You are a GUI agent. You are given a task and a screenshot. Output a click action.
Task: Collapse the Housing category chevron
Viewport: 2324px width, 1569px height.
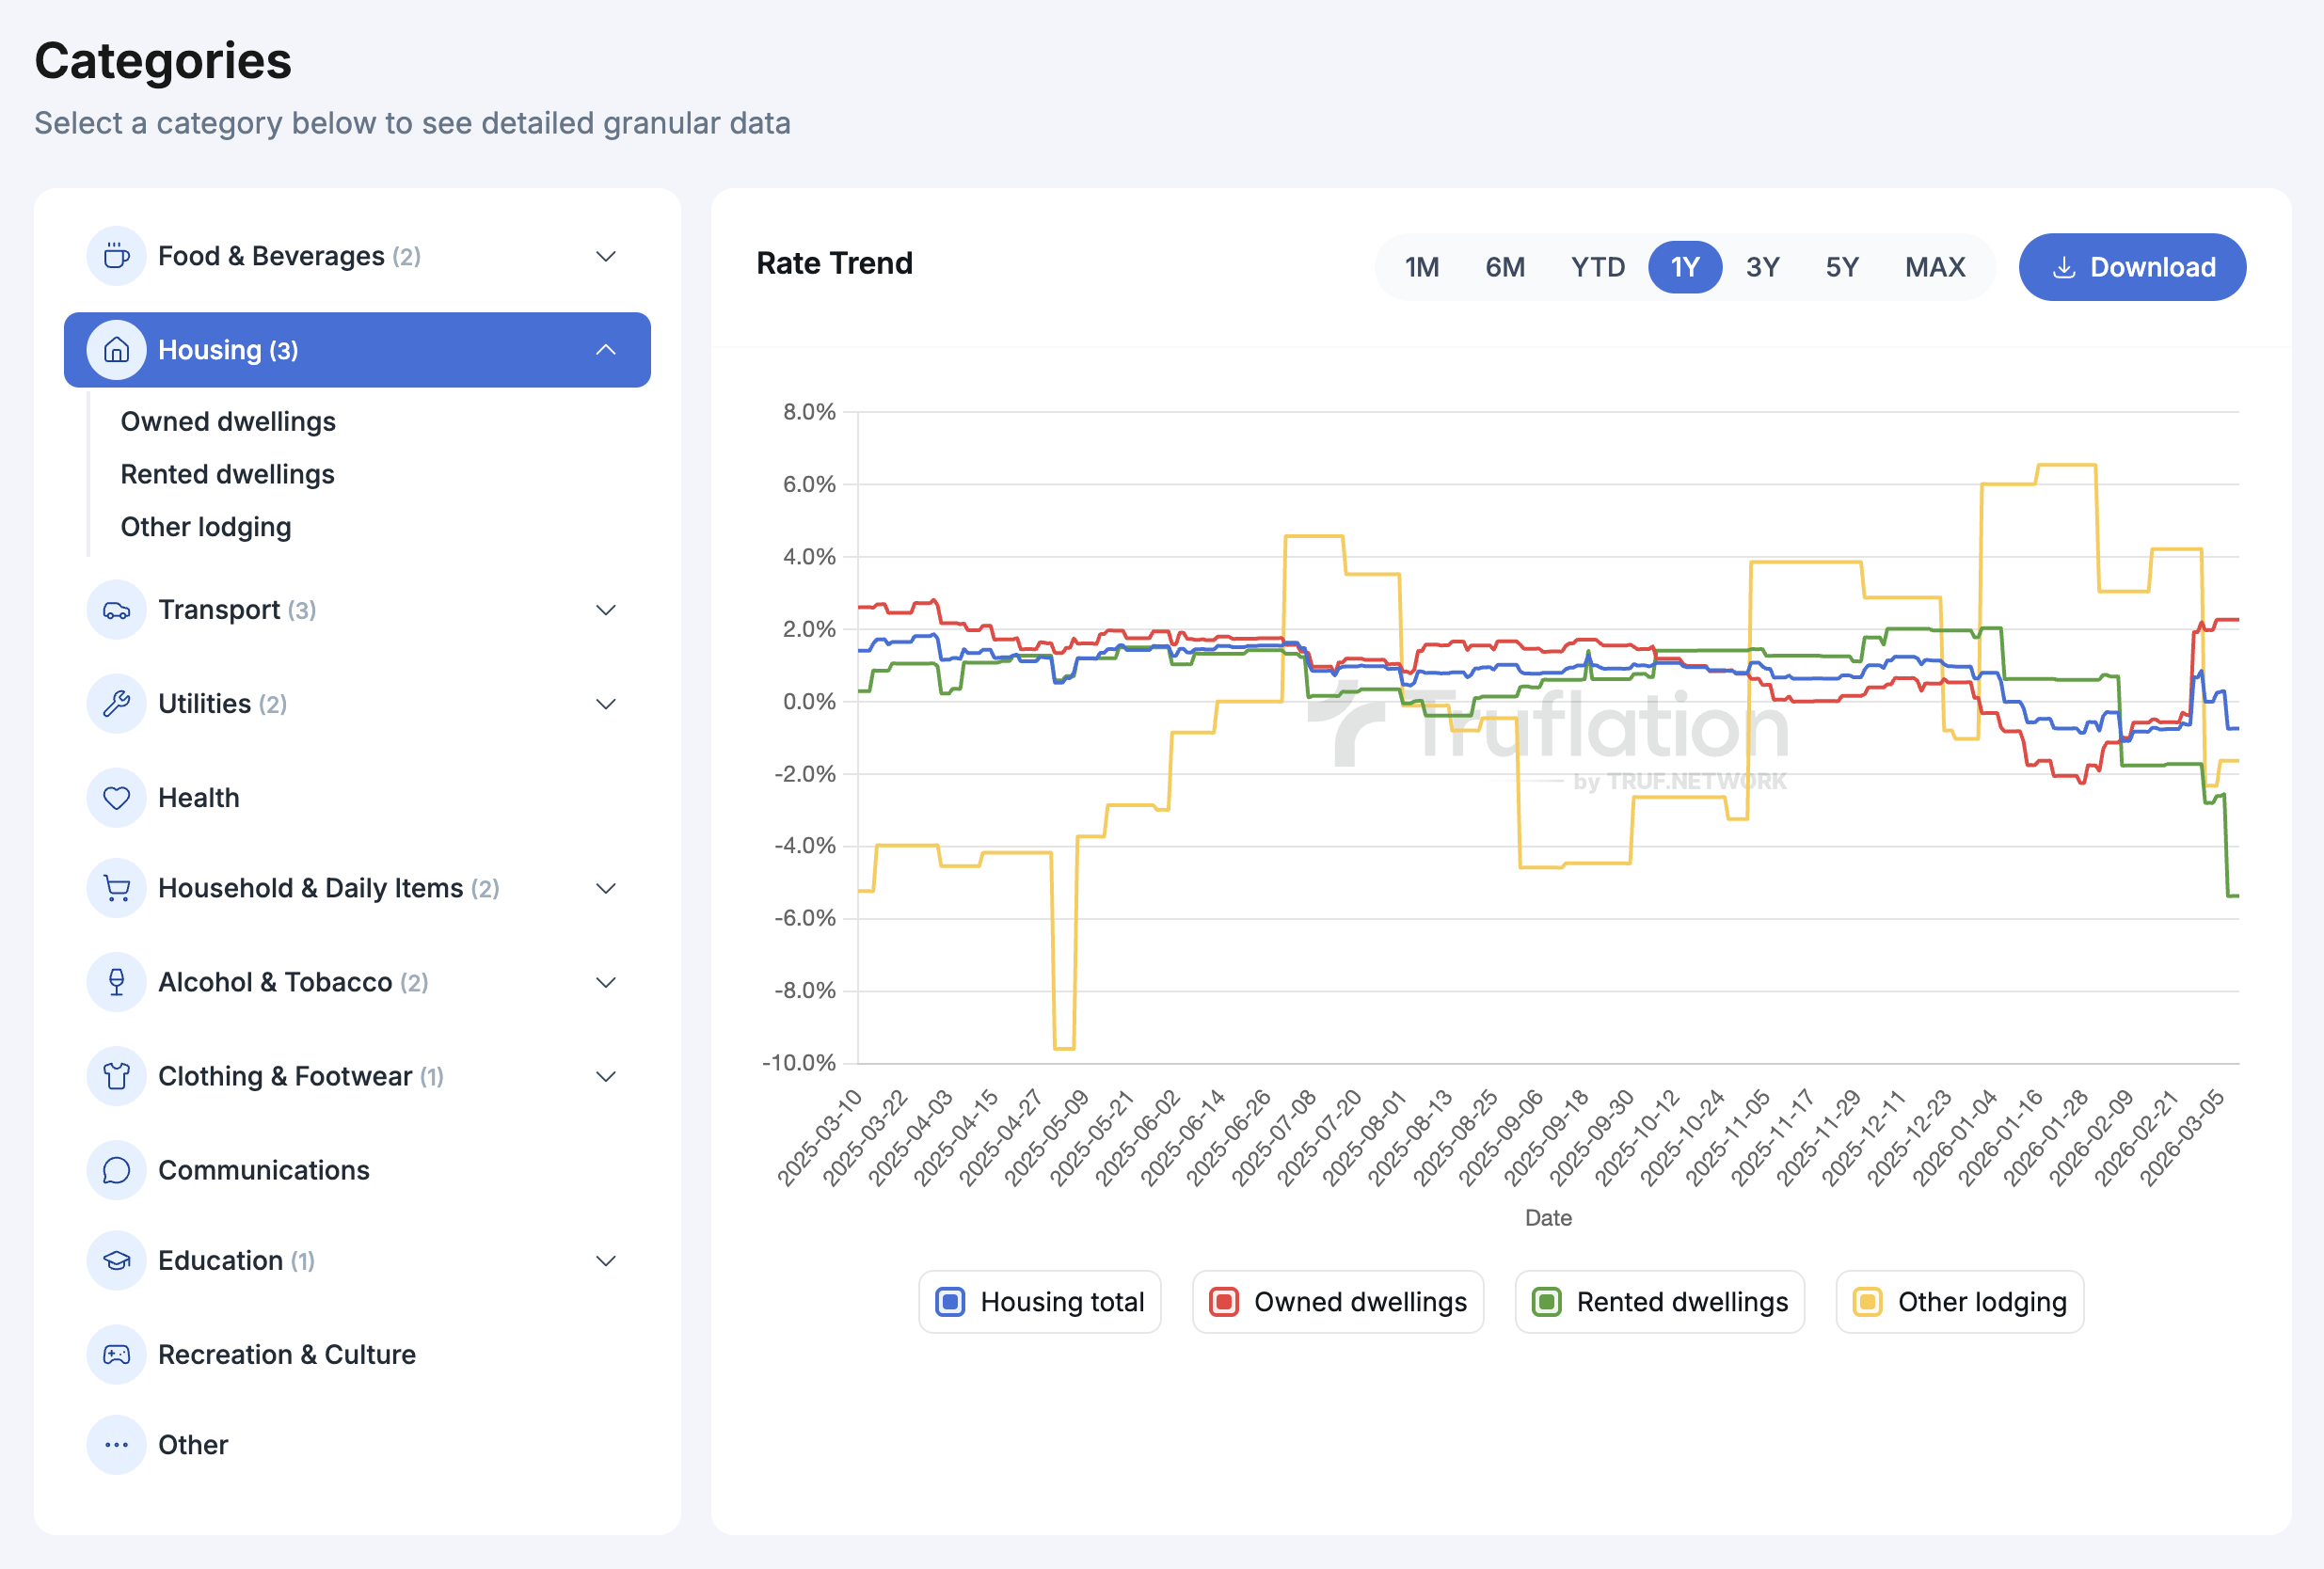click(606, 350)
